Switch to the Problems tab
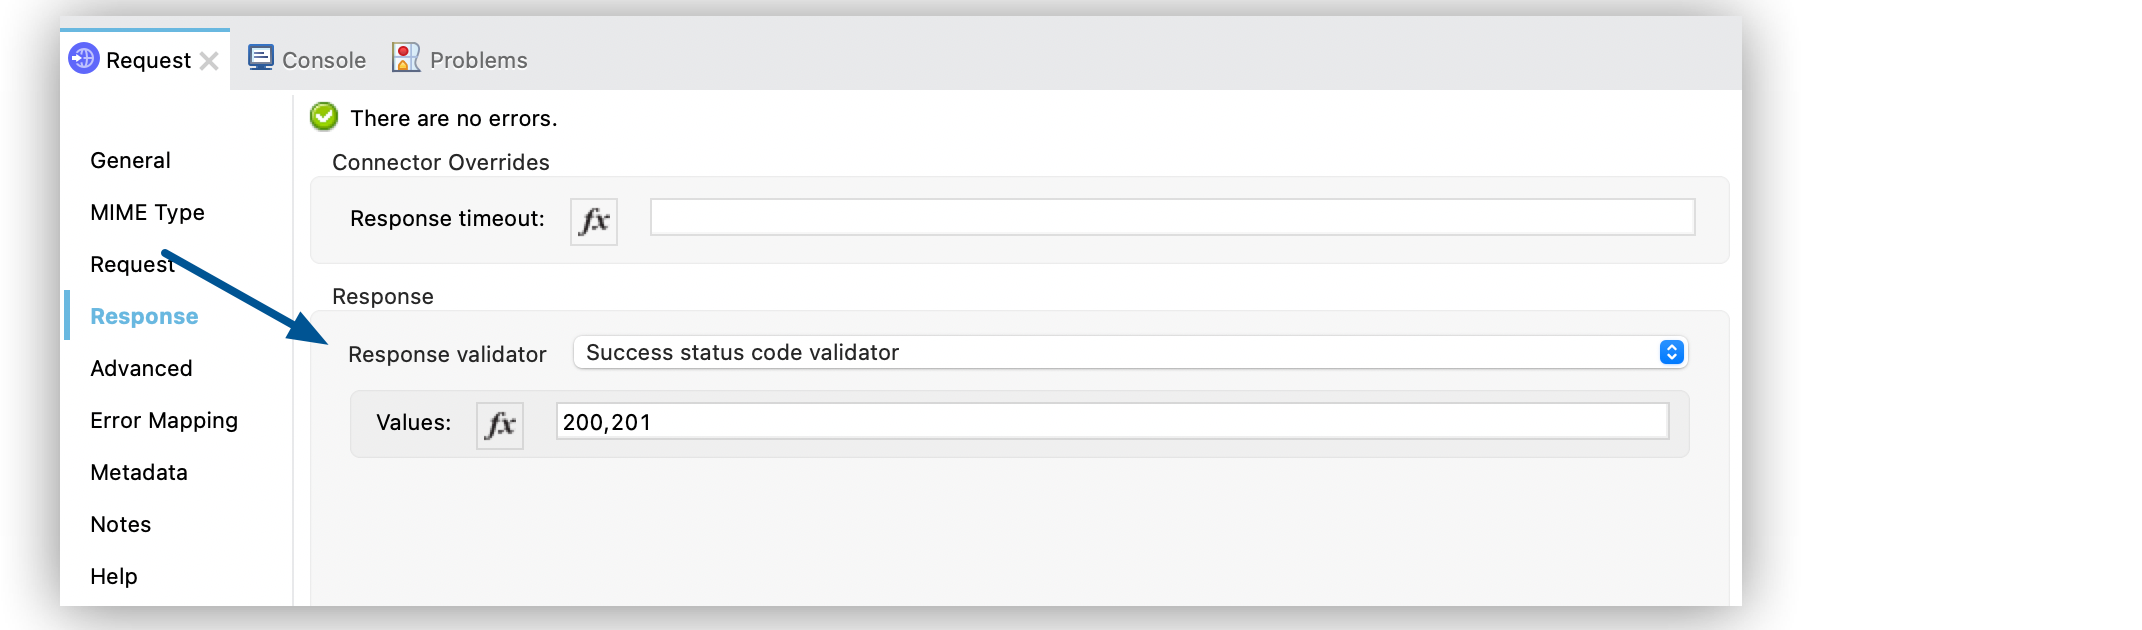 [x=478, y=59]
